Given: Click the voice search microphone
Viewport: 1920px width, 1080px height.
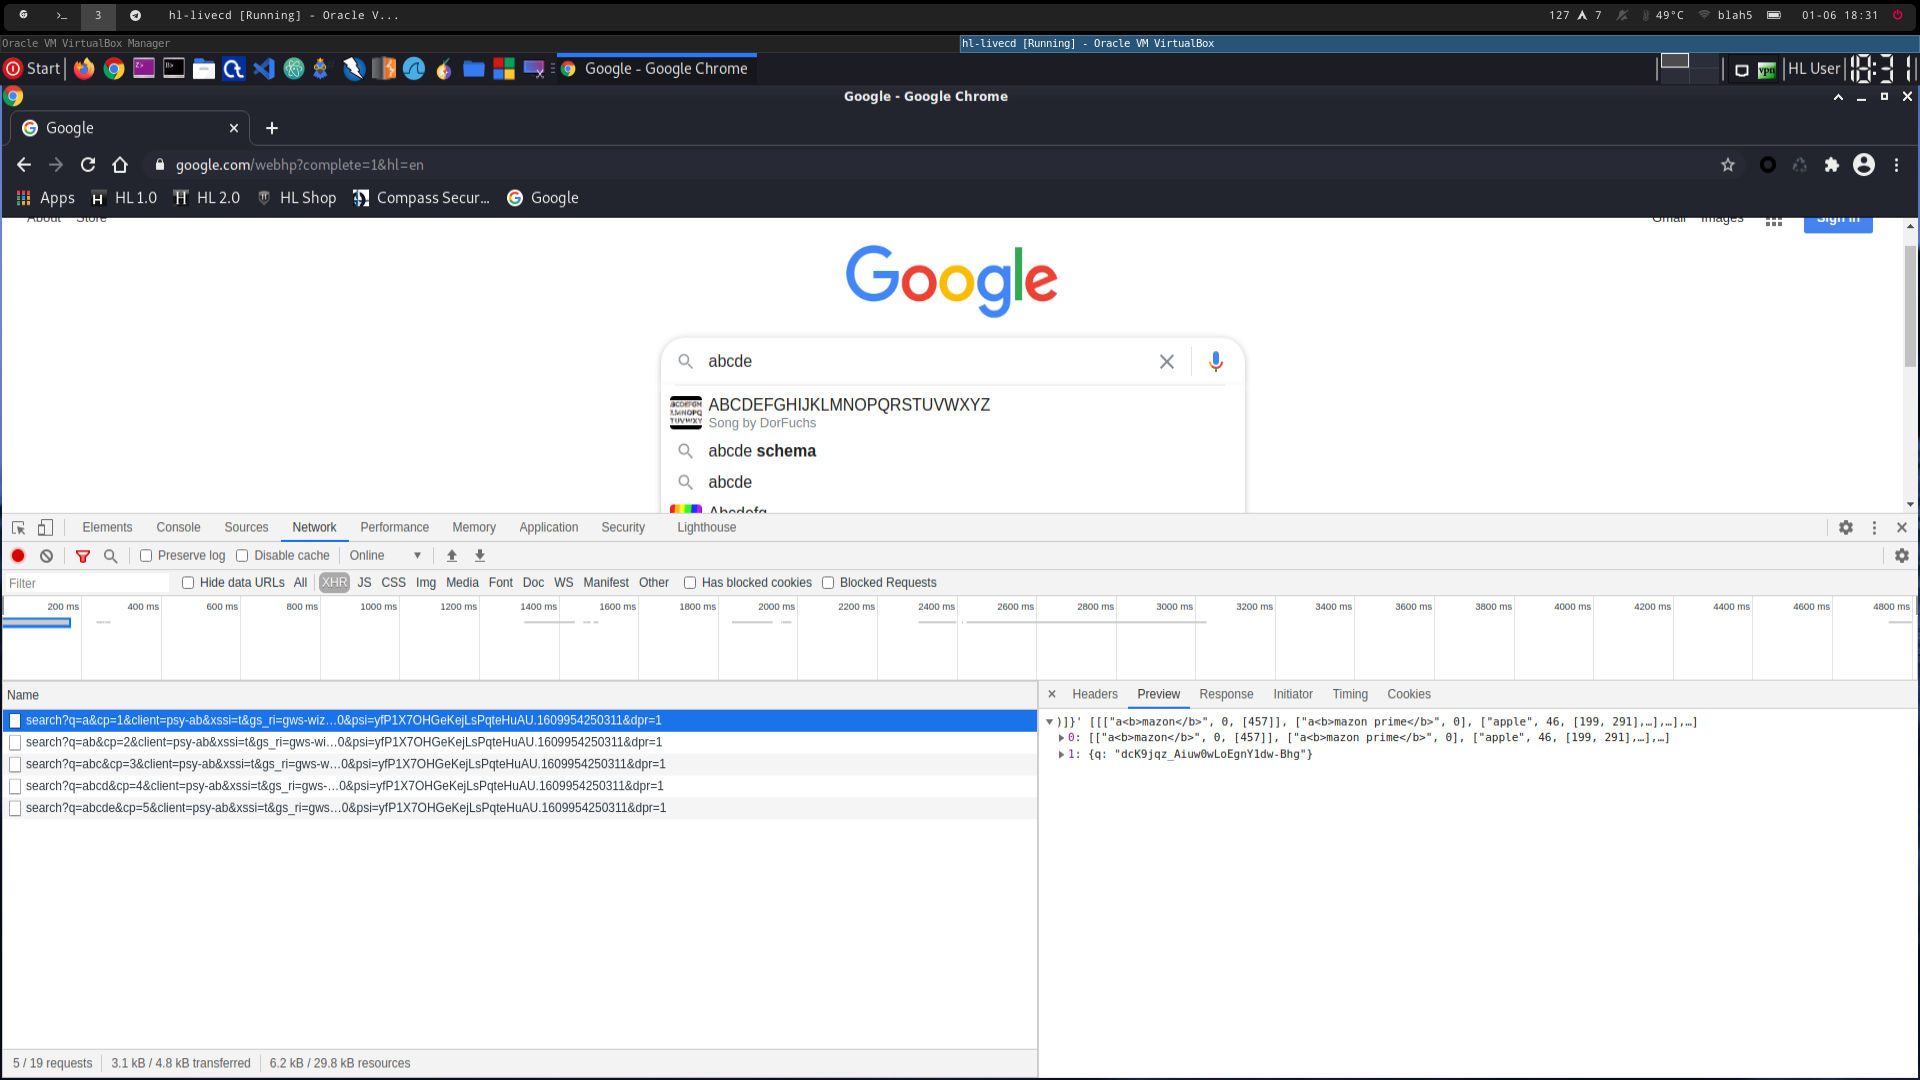Looking at the screenshot, I should coord(1216,362).
